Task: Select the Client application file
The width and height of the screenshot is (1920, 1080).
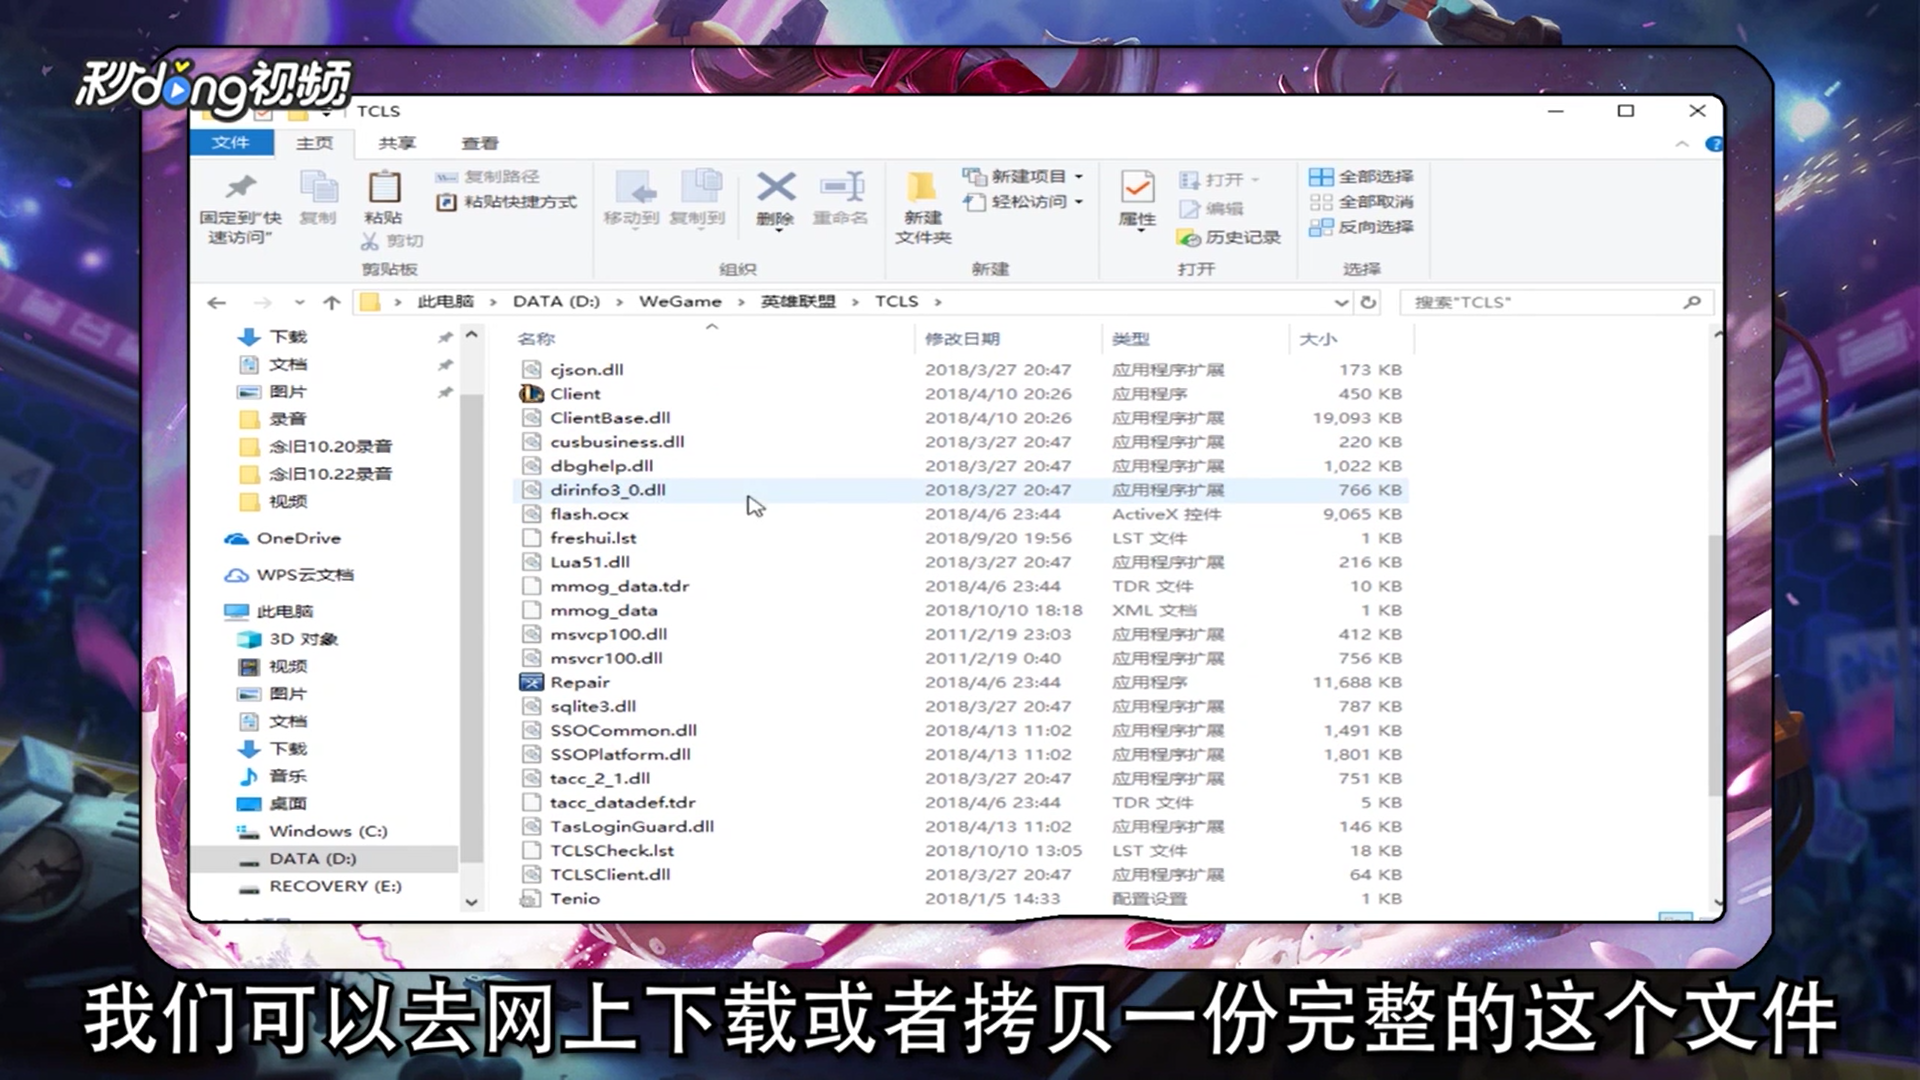Action: click(575, 394)
